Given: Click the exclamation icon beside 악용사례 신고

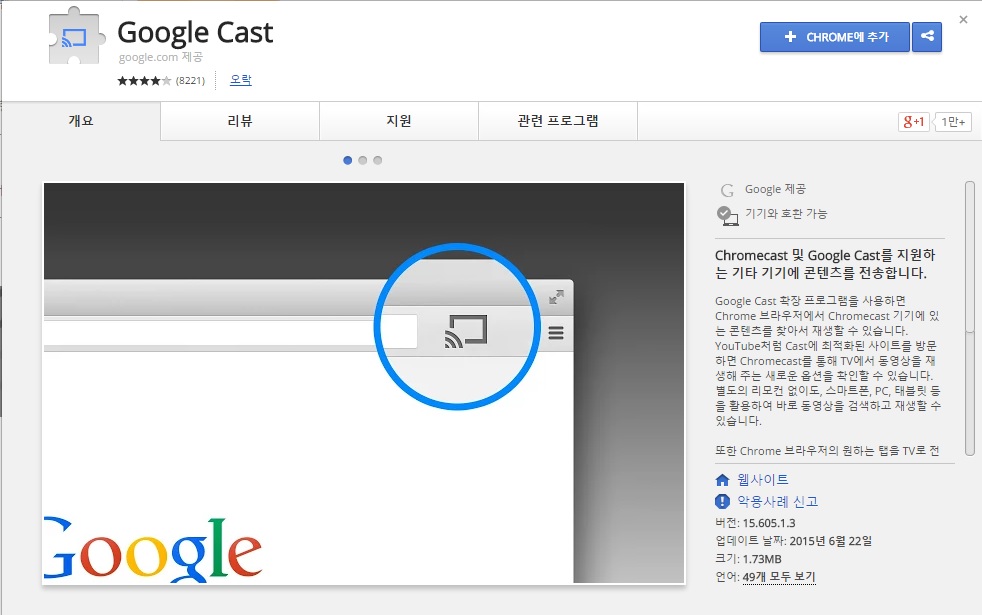Looking at the screenshot, I should pyautogui.click(x=722, y=502).
